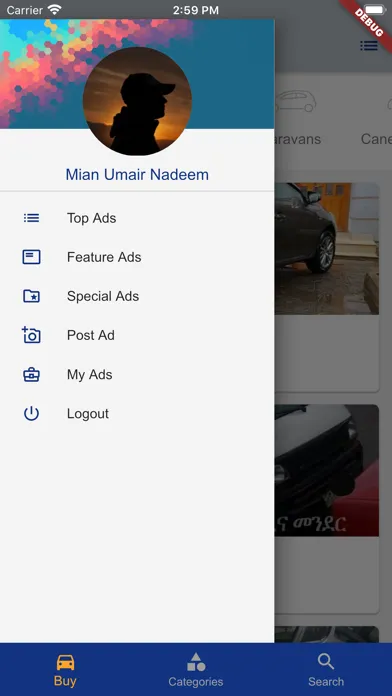Click the My Ads briefcase icon
Viewport: 392px width, 696px height.
[32, 375]
